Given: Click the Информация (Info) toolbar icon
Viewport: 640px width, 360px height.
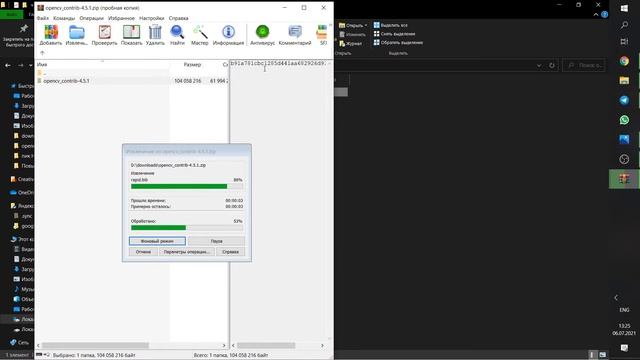Looking at the screenshot, I should click(x=228, y=35).
